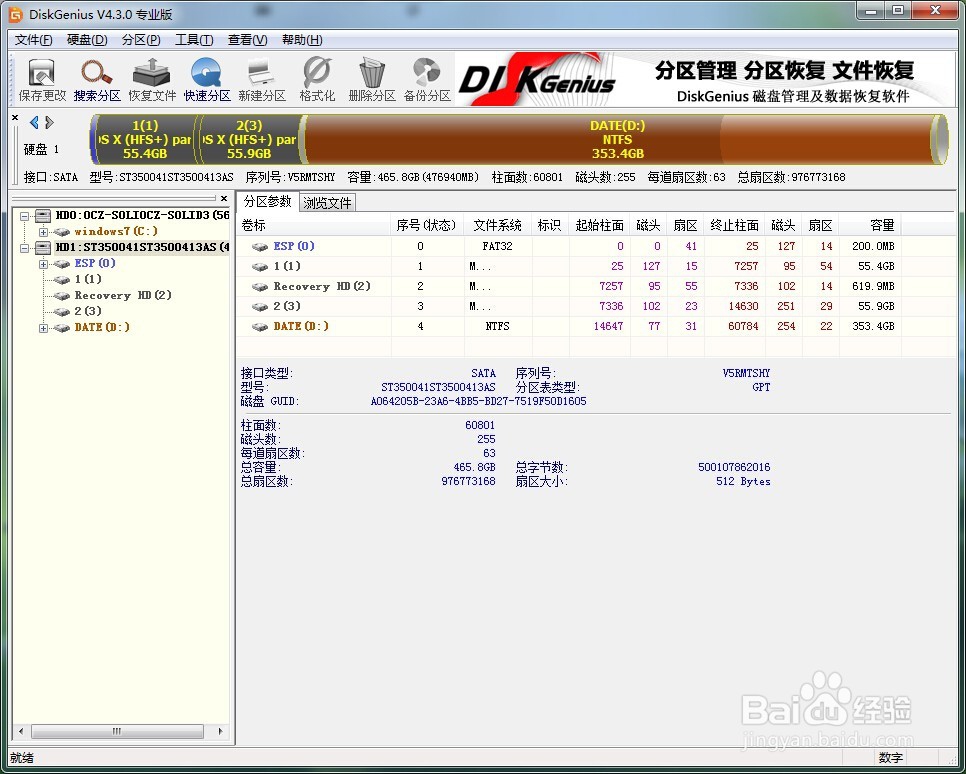Sort by Serial/Status (序号(状态)) column header
The image size is (966, 774).
[427, 226]
